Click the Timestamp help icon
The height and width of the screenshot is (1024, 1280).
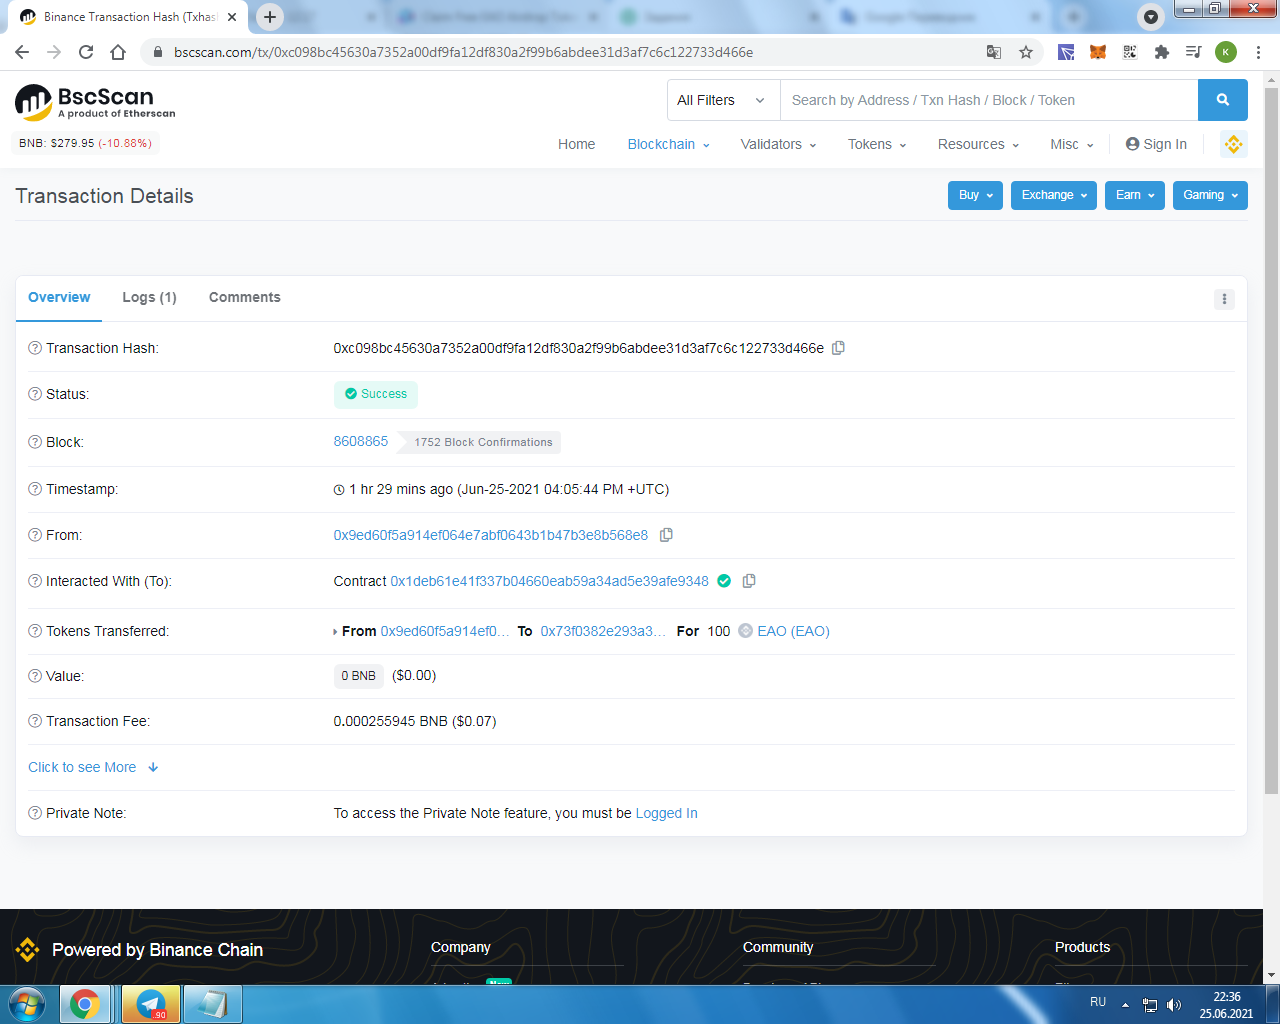(x=35, y=489)
